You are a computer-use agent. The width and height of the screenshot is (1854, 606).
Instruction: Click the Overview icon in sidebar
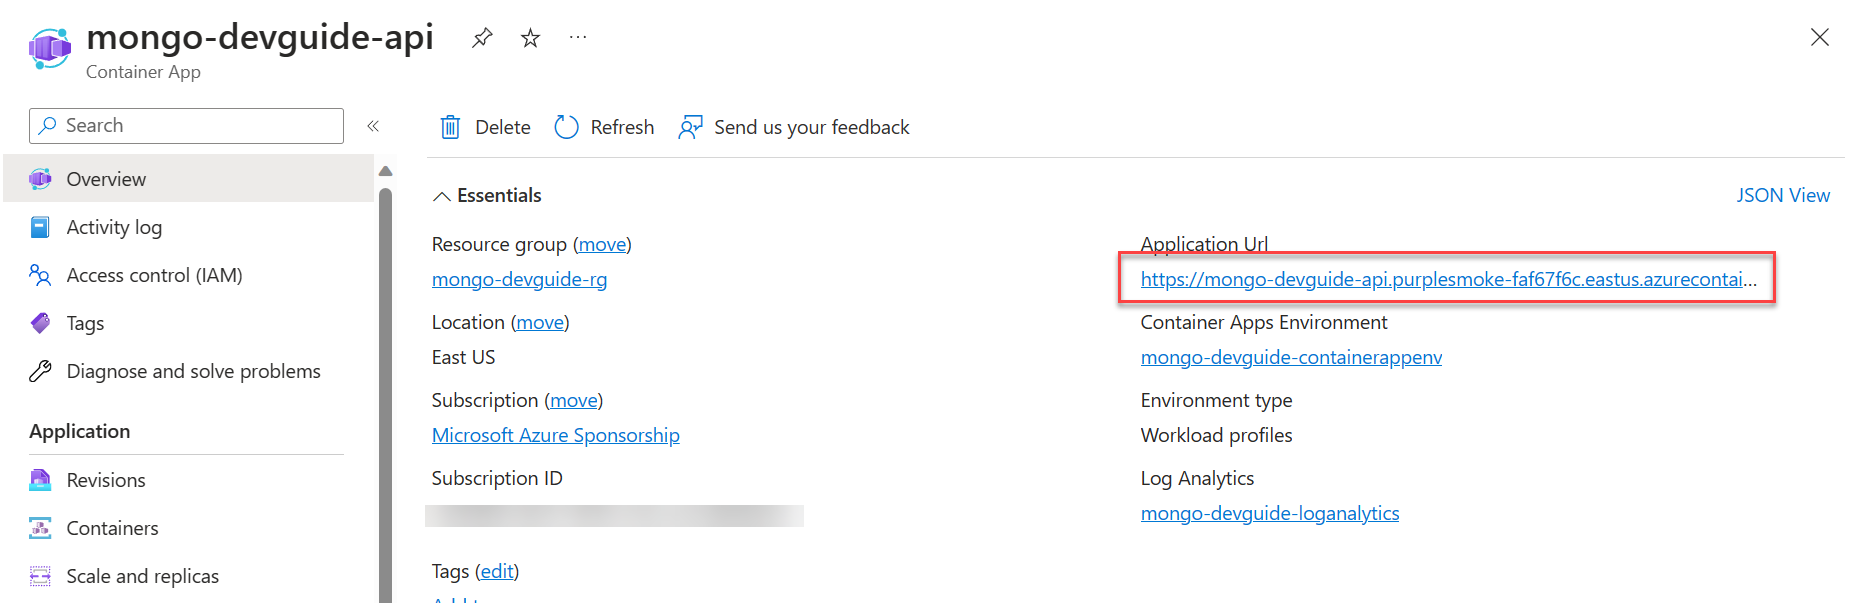click(40, 179)
